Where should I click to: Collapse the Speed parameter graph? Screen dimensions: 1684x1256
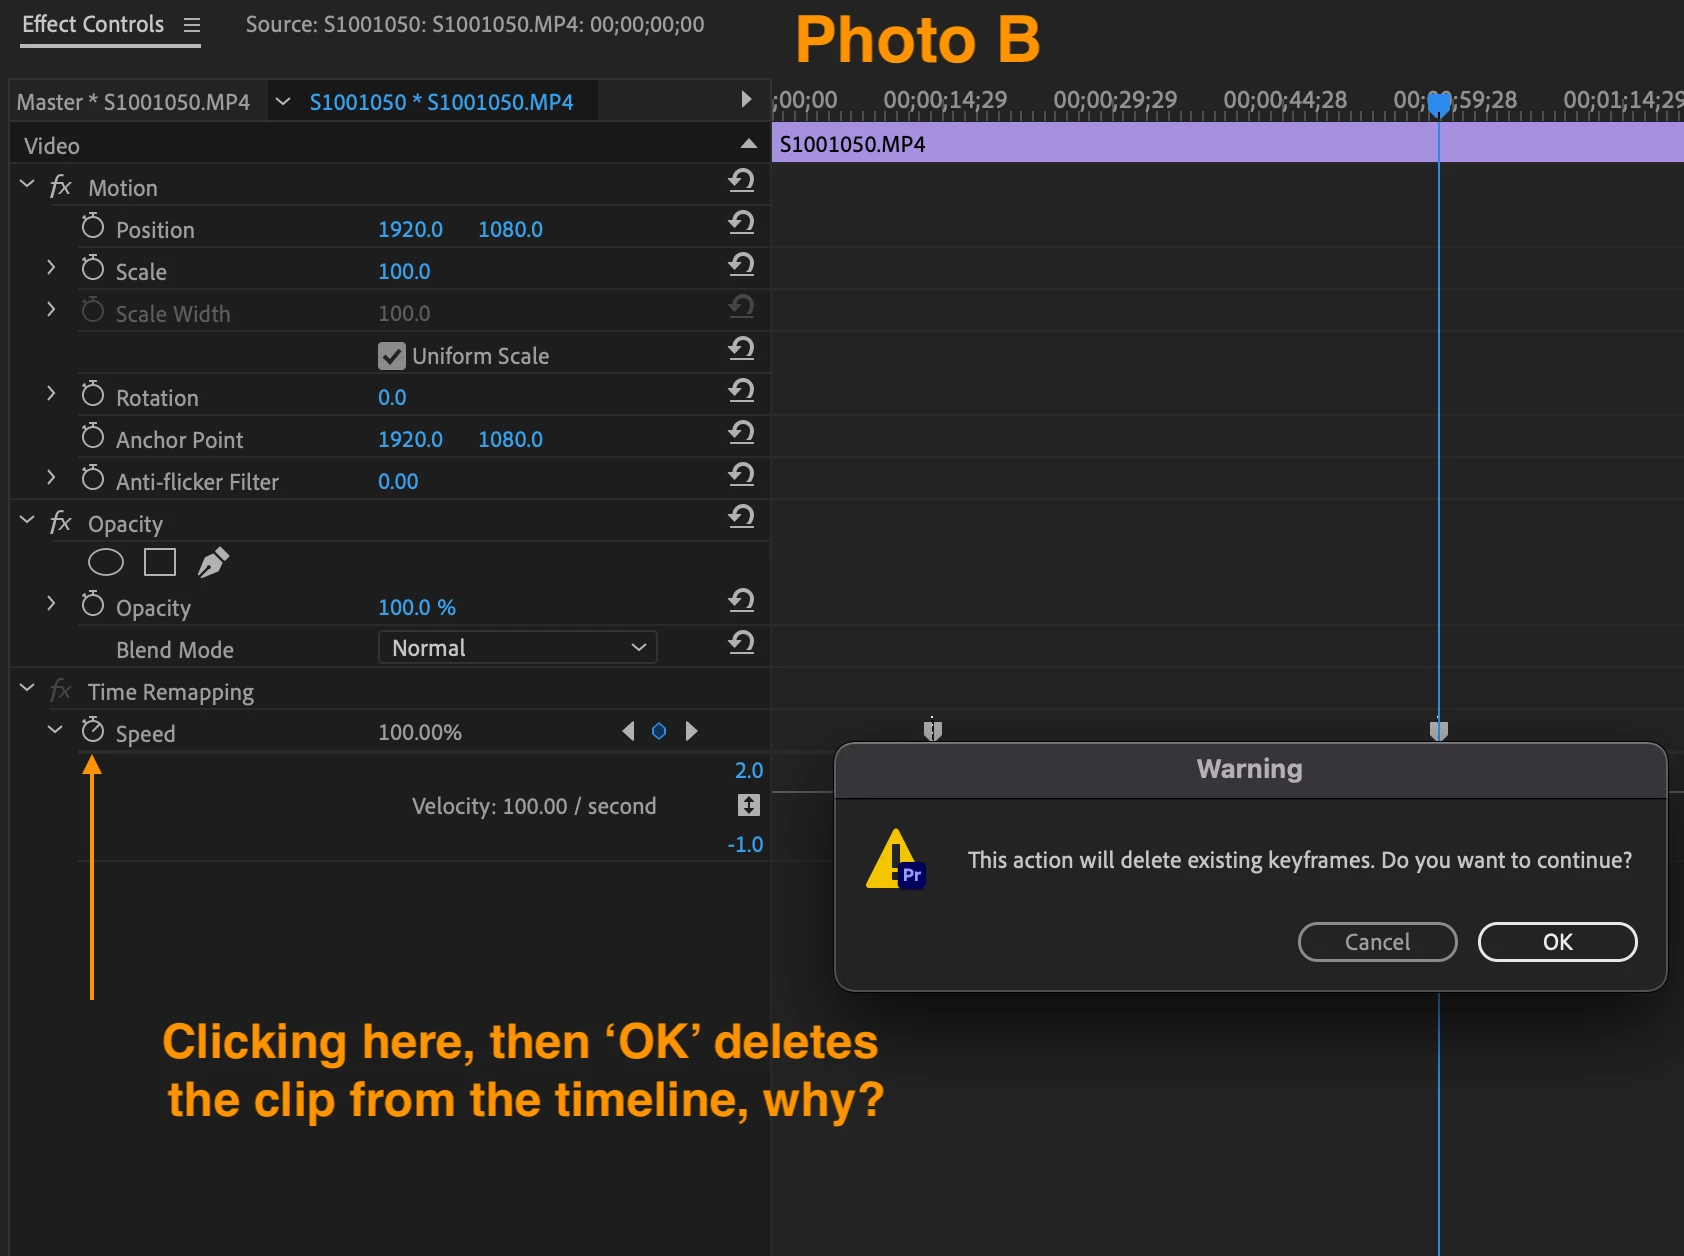pyautogui.click(x=55, y=730)
